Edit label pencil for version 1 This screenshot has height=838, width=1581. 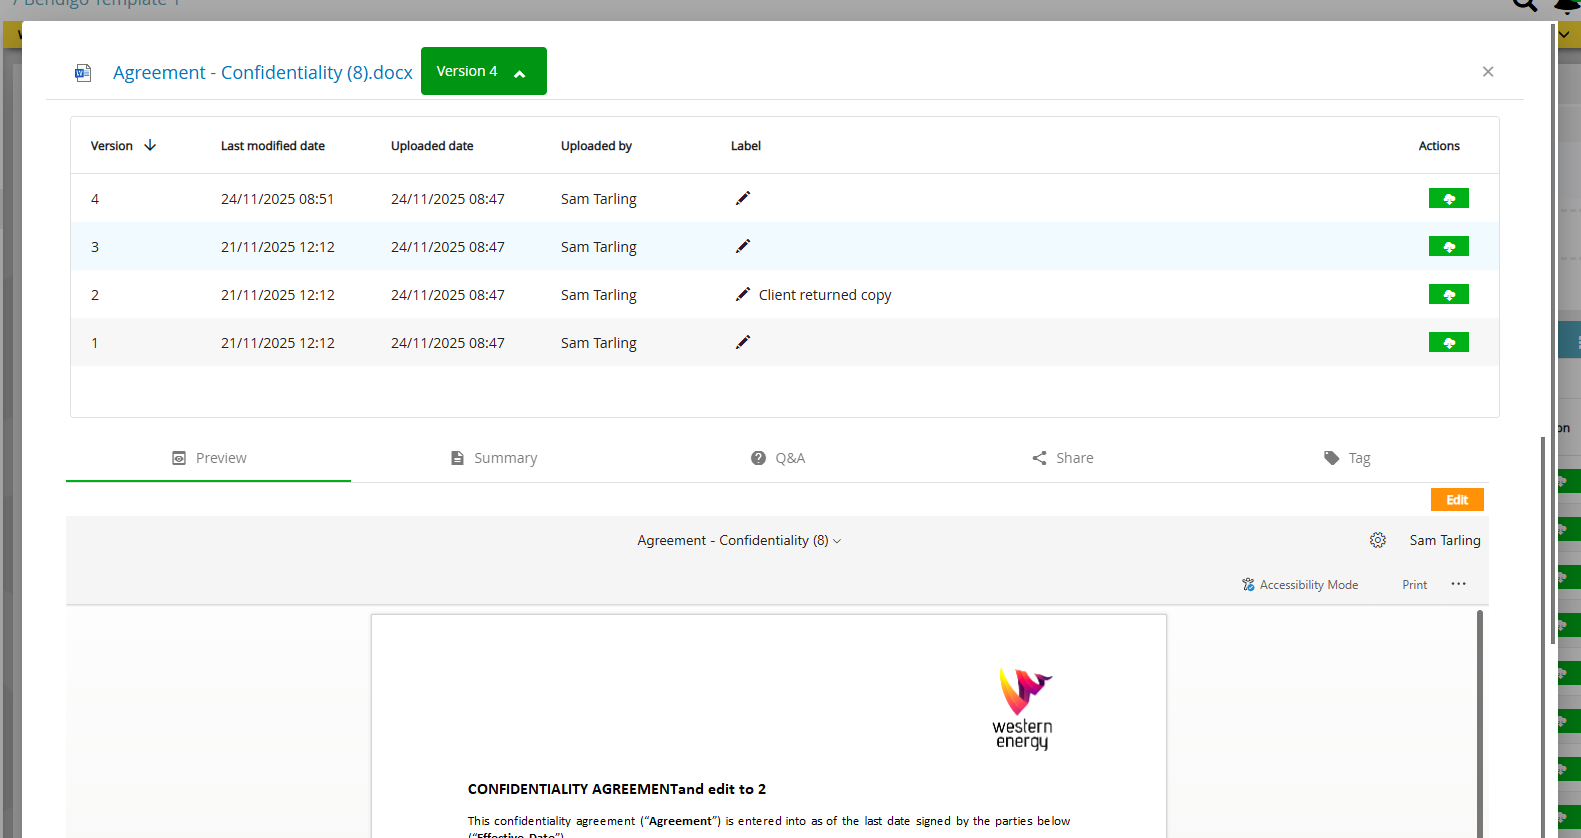(743, 342)
